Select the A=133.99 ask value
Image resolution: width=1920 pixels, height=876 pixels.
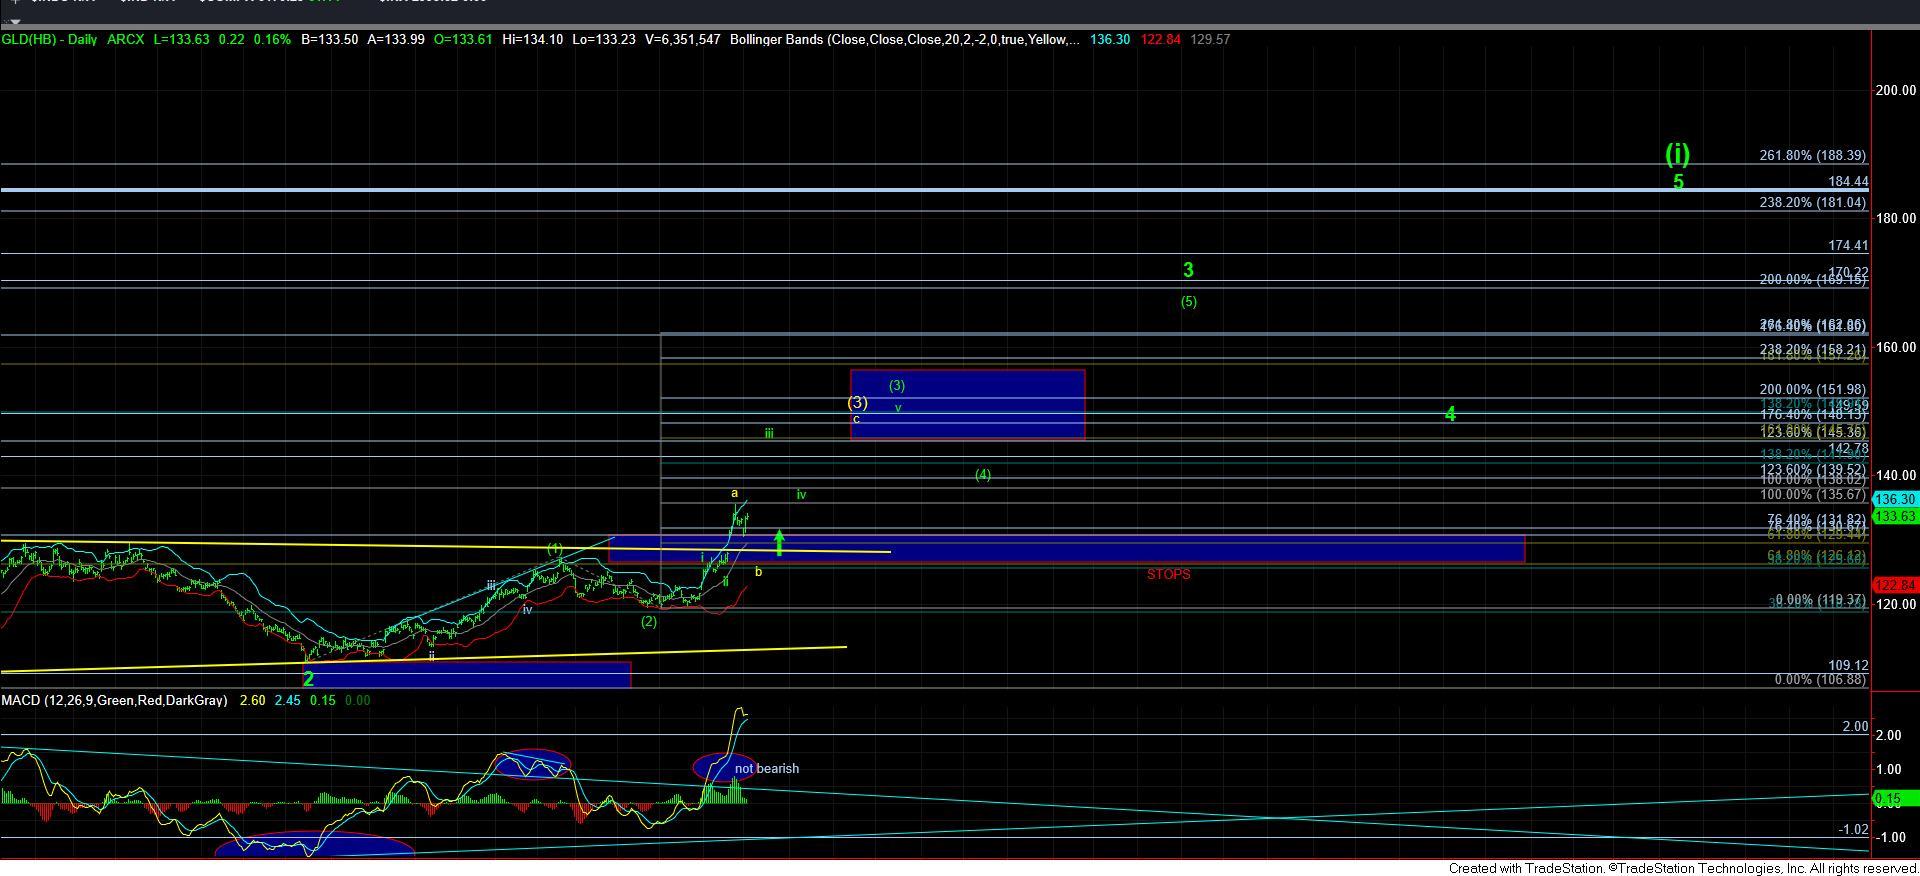(396, 40)
